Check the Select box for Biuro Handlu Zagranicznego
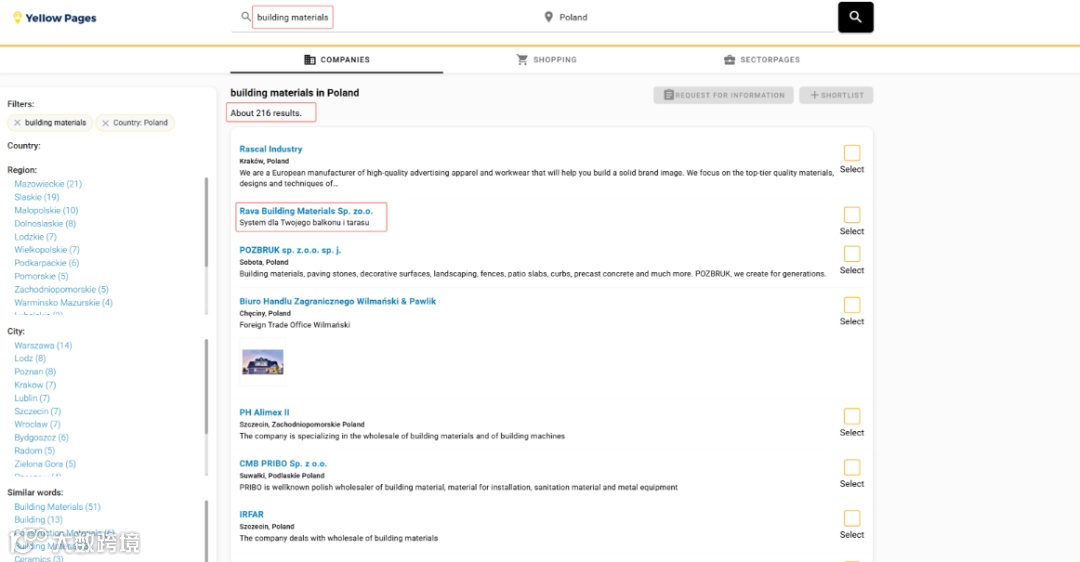This screenshot has width=1080, height=562. tap(852, 304)
